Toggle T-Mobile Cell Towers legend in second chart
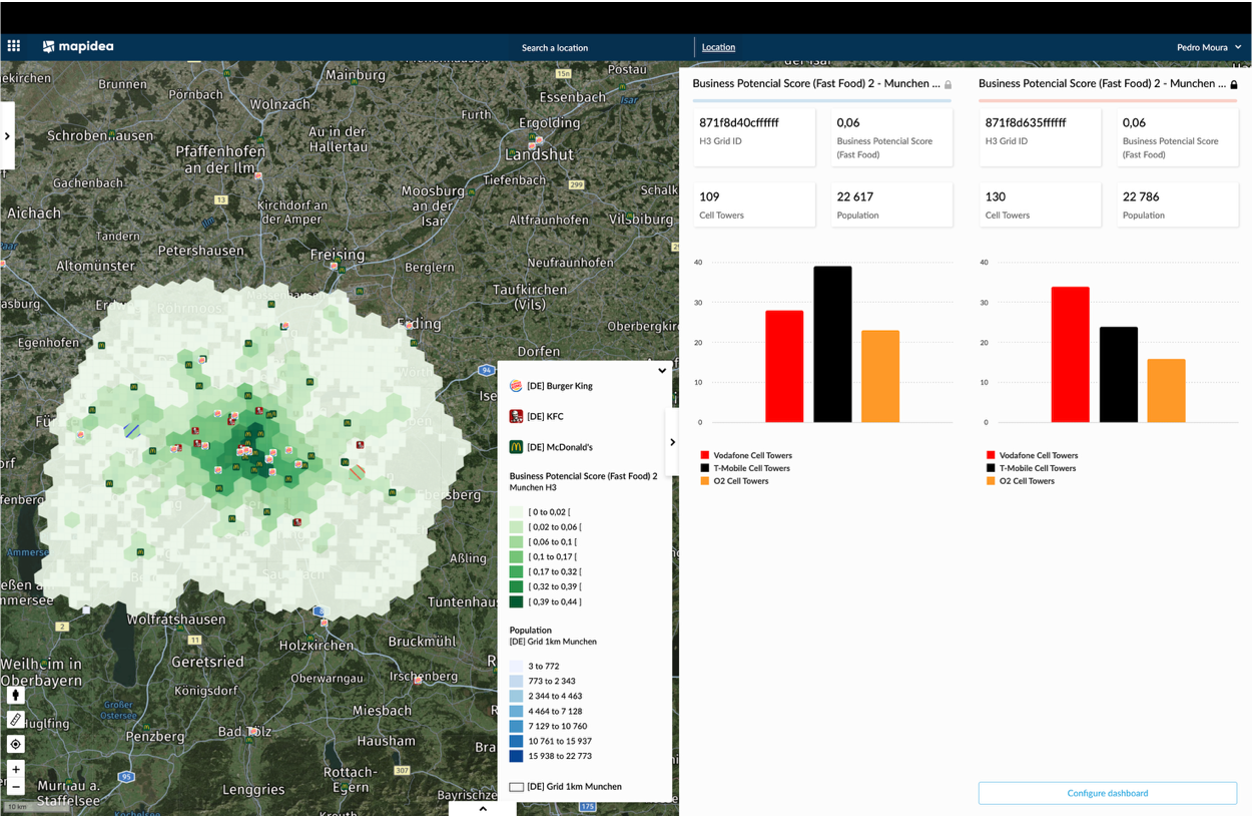 (x=1031, y=468)
